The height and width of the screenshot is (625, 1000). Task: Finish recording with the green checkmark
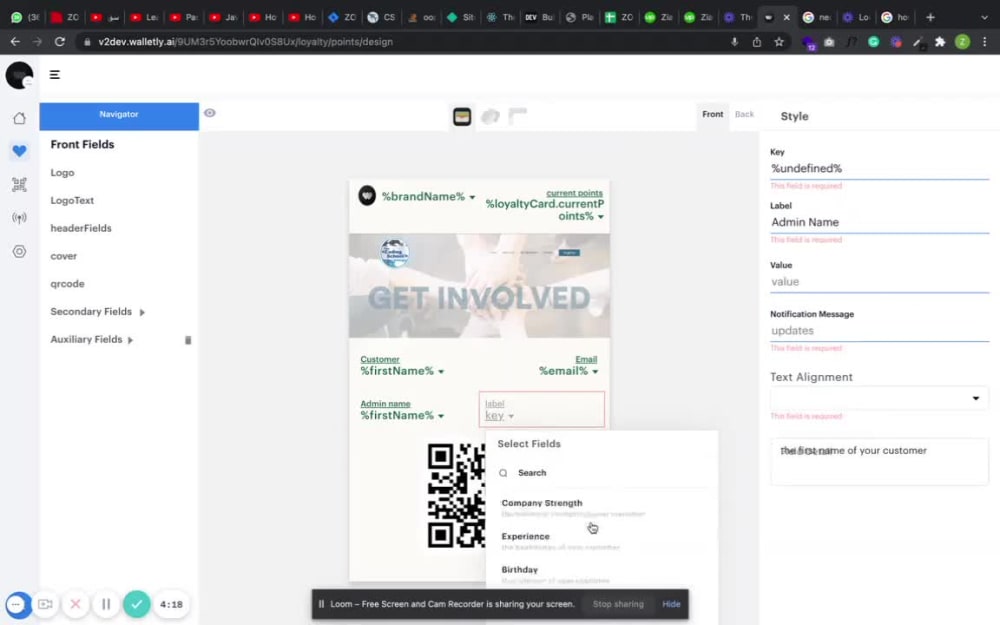pyautogui.click(x=137, y=604)
